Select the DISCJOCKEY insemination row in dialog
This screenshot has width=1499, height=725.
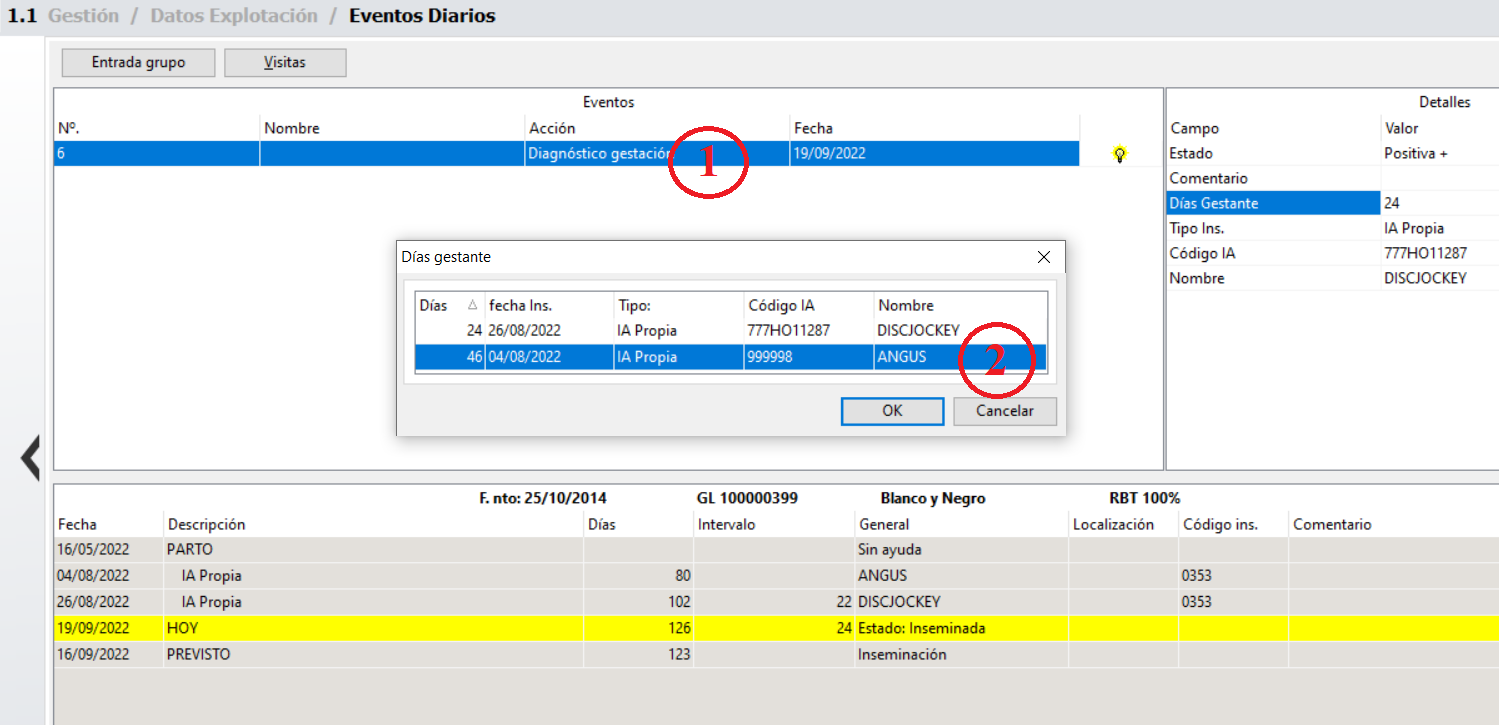pyautogui.click(x=730, y=330)
